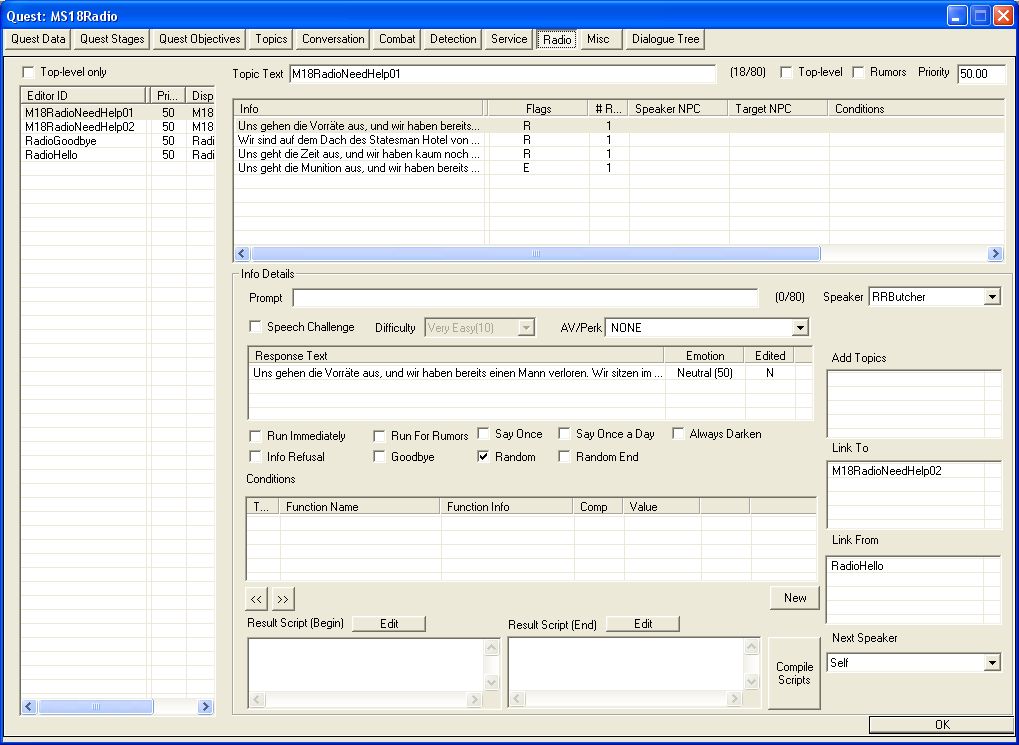Click the Flags column header

(x=539, y=109)
